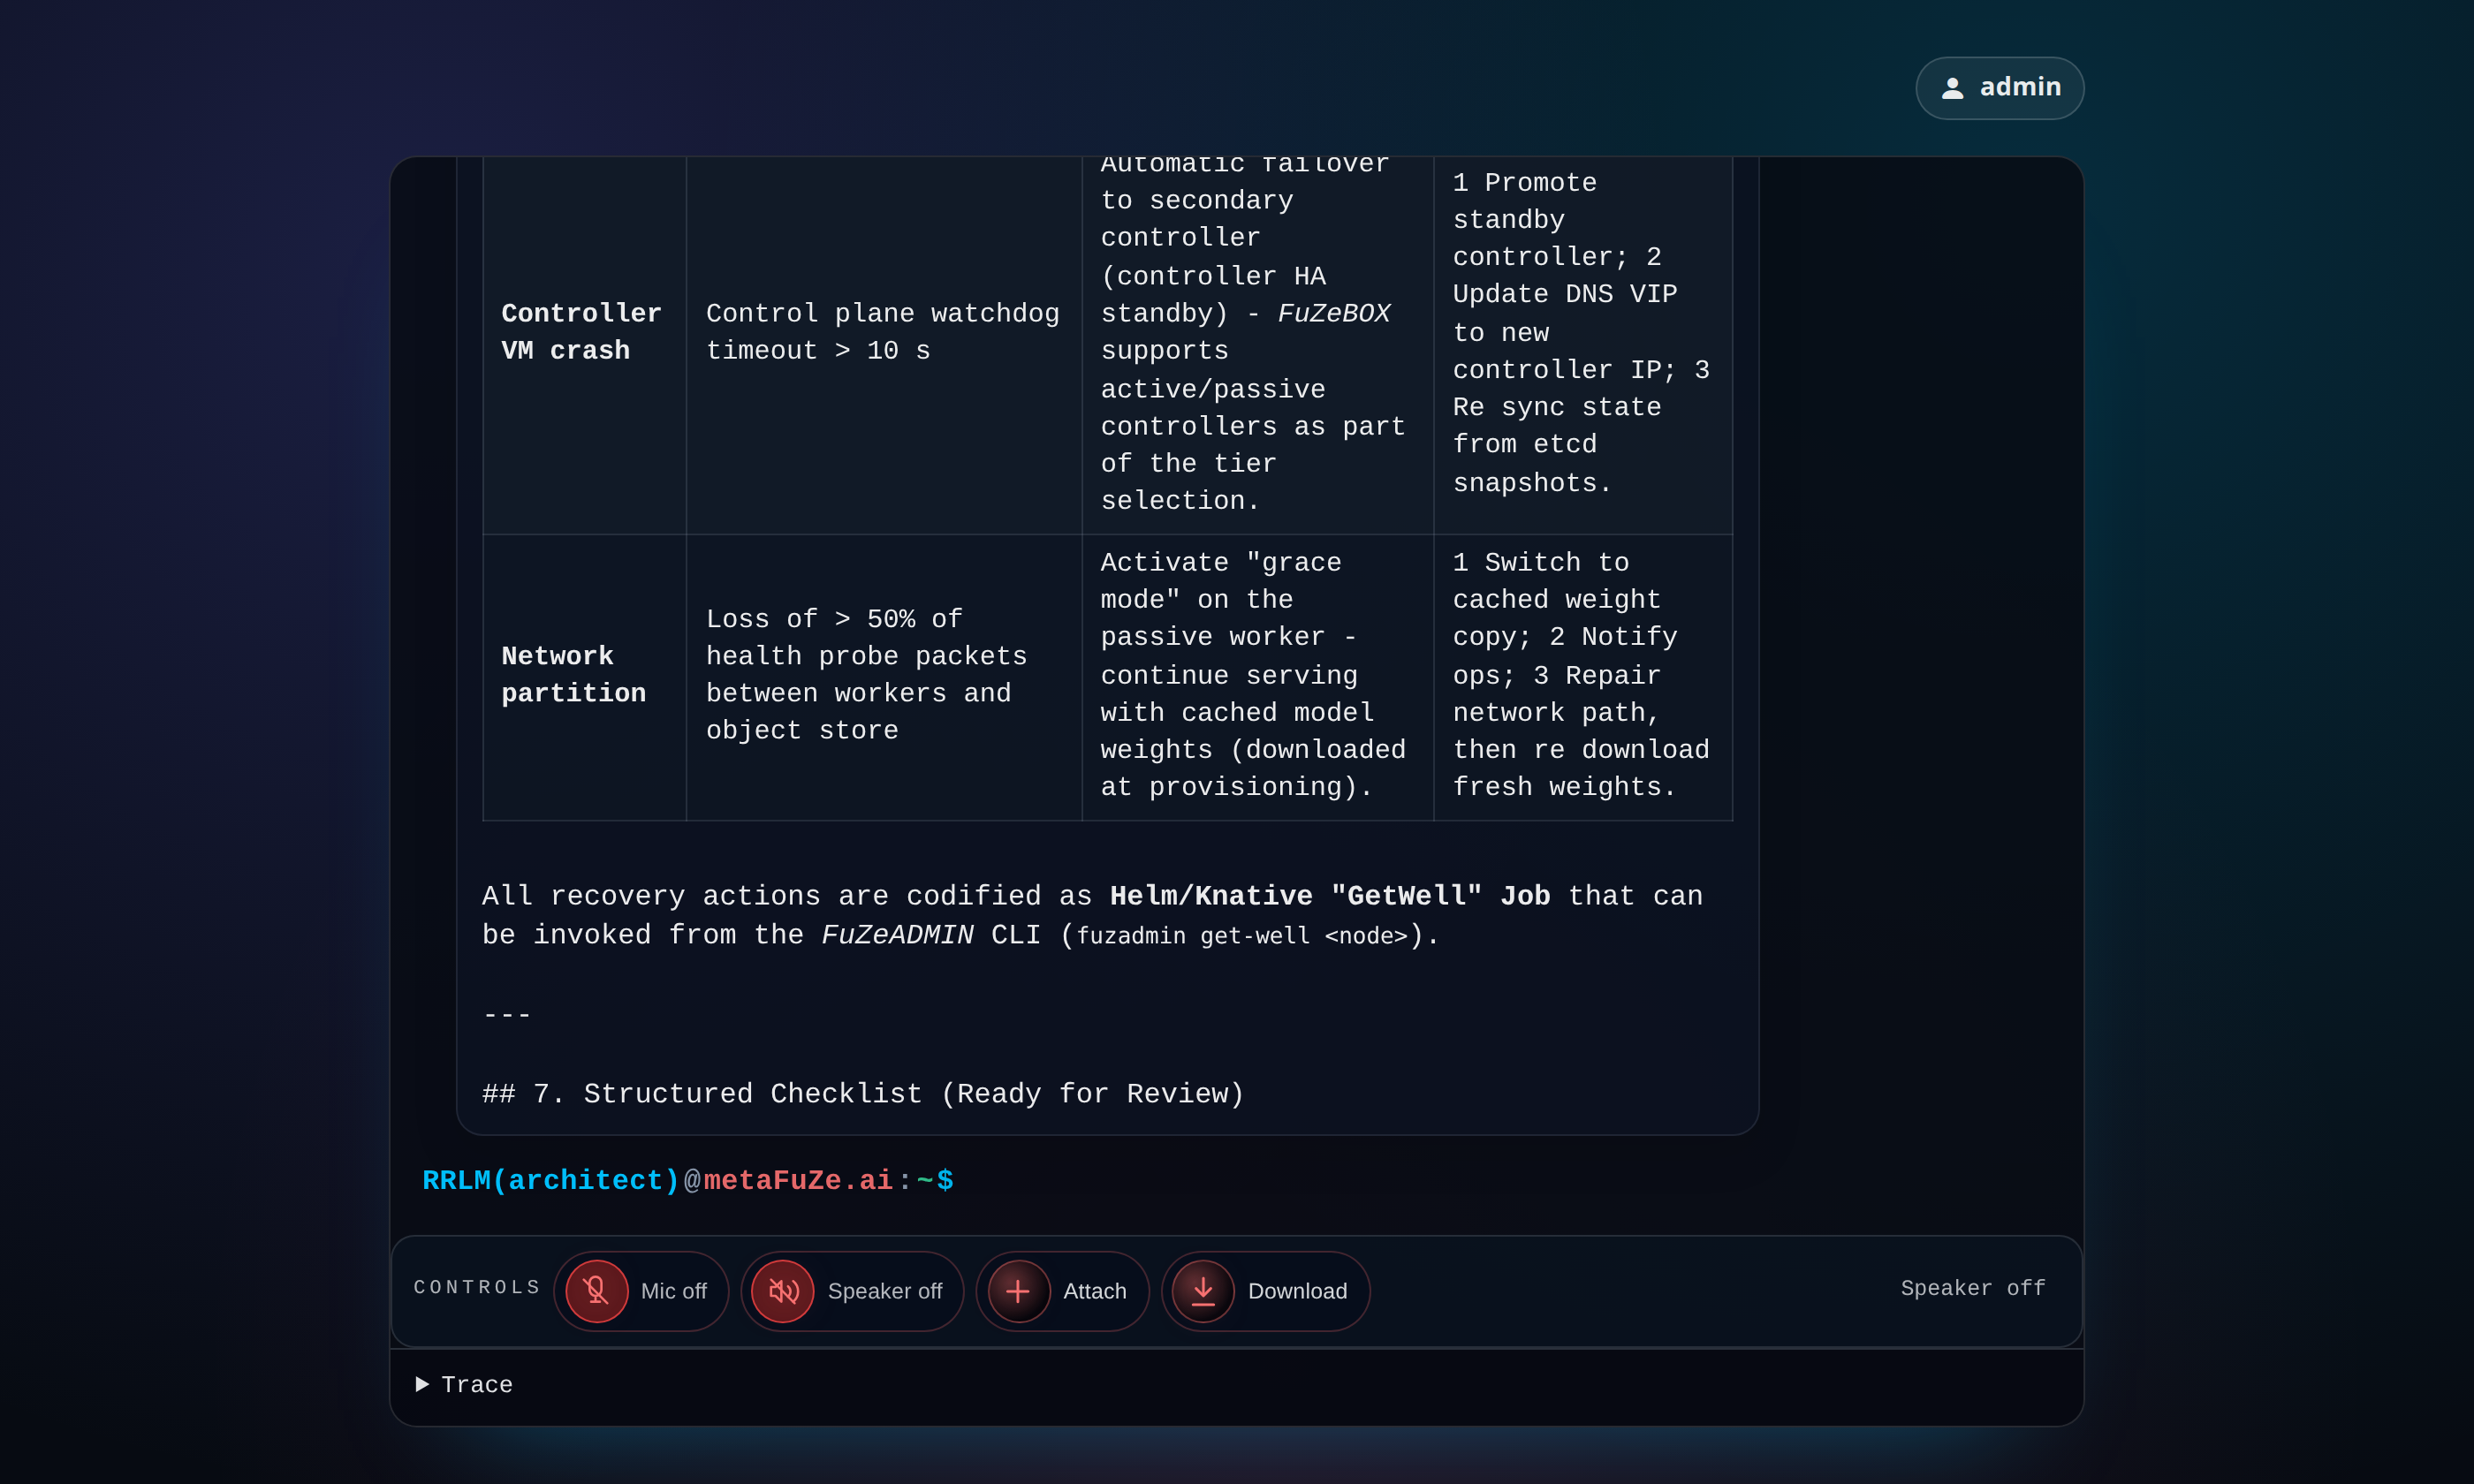Click the Network partition row header
This screenshot has width=2474, height=1484.
(573, 675)
